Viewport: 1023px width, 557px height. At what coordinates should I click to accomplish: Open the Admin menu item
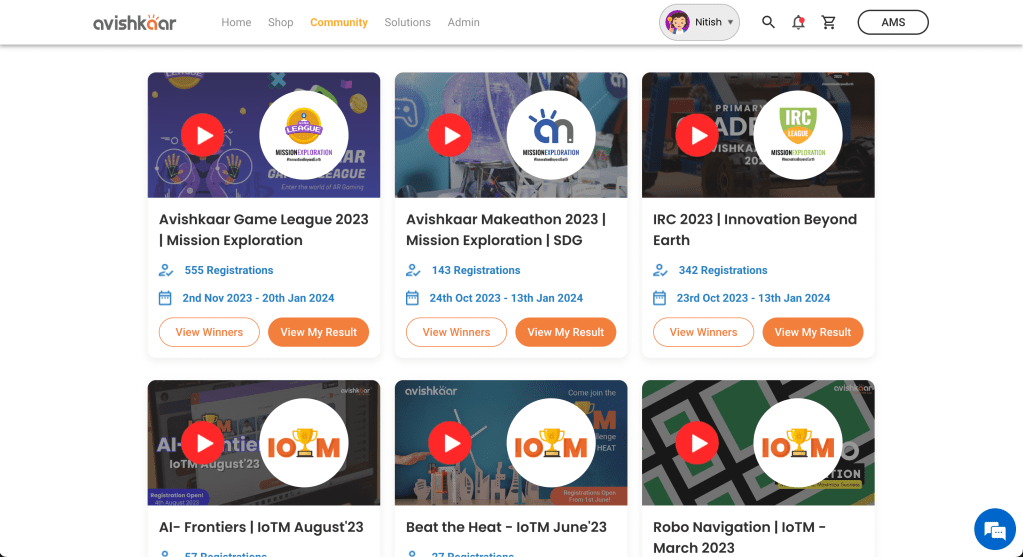463,22
